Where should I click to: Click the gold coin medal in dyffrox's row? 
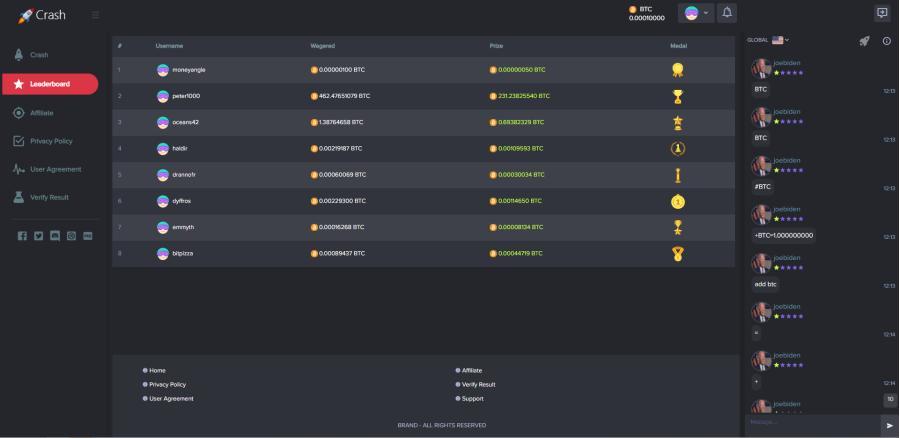[678, 201]
